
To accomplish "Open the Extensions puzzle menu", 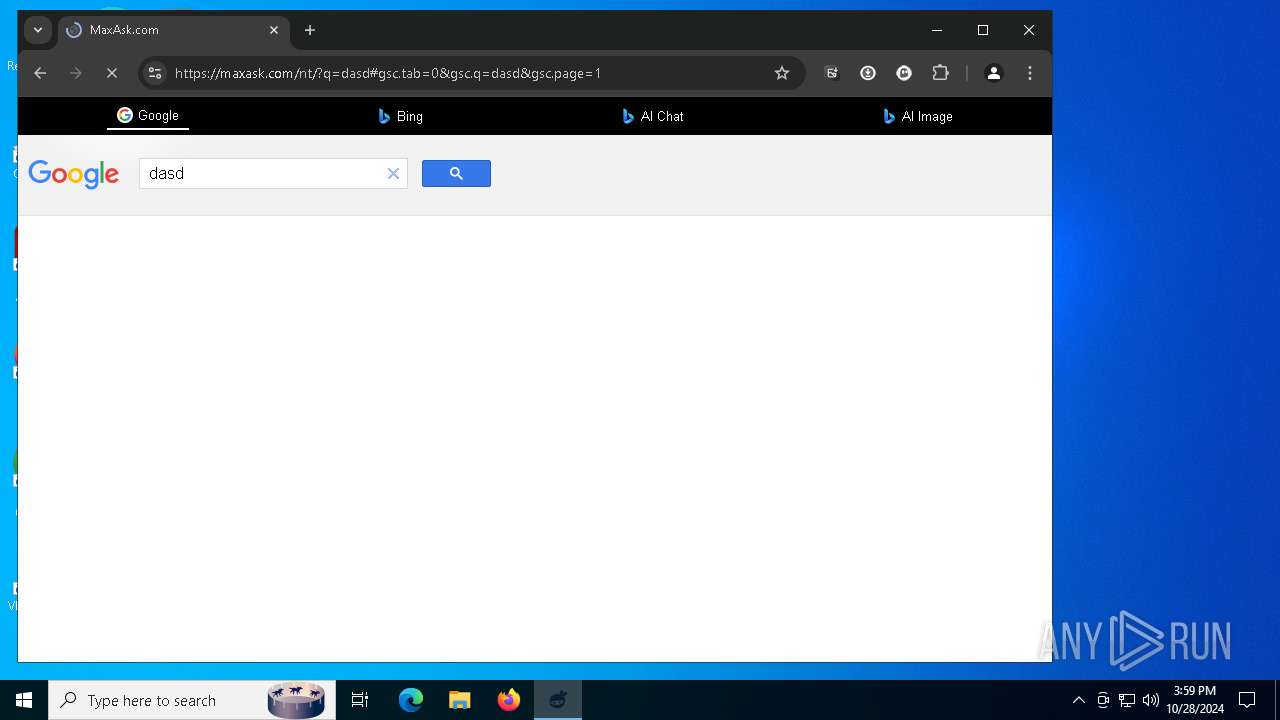I will 940,73.
